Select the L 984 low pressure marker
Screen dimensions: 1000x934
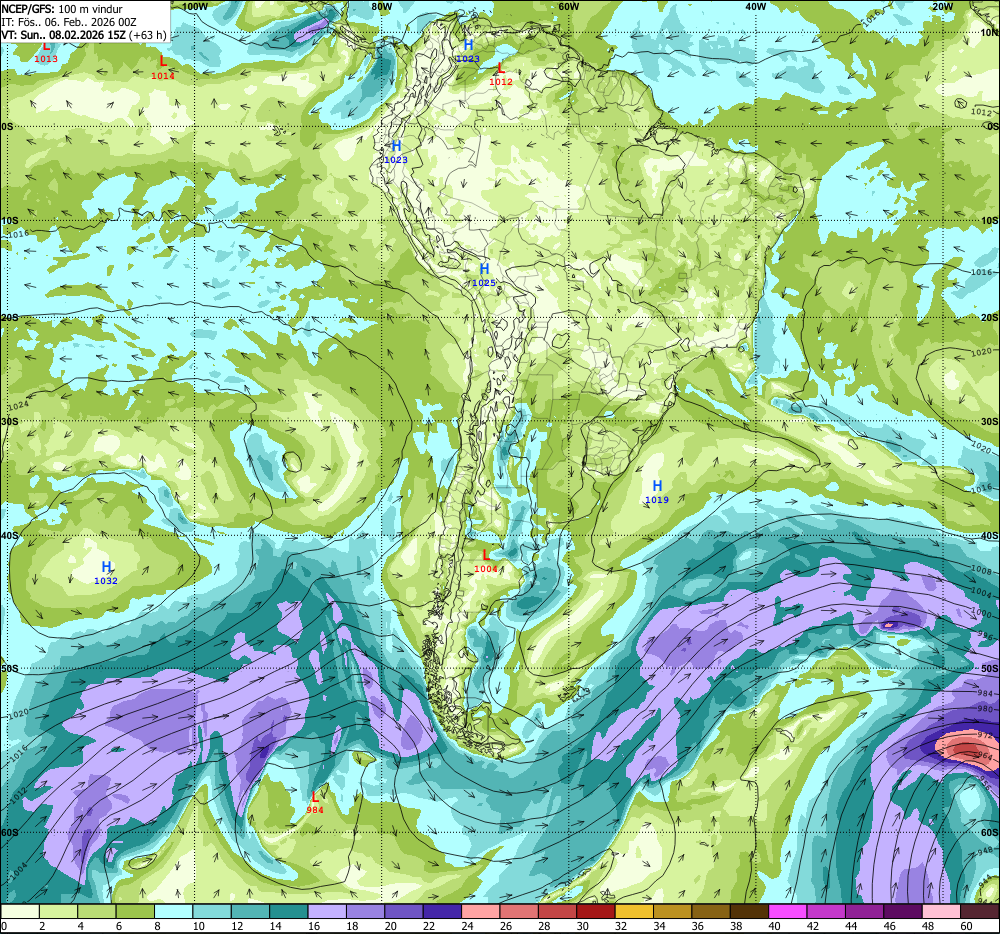pyautogui.click(x=315, y=803)
